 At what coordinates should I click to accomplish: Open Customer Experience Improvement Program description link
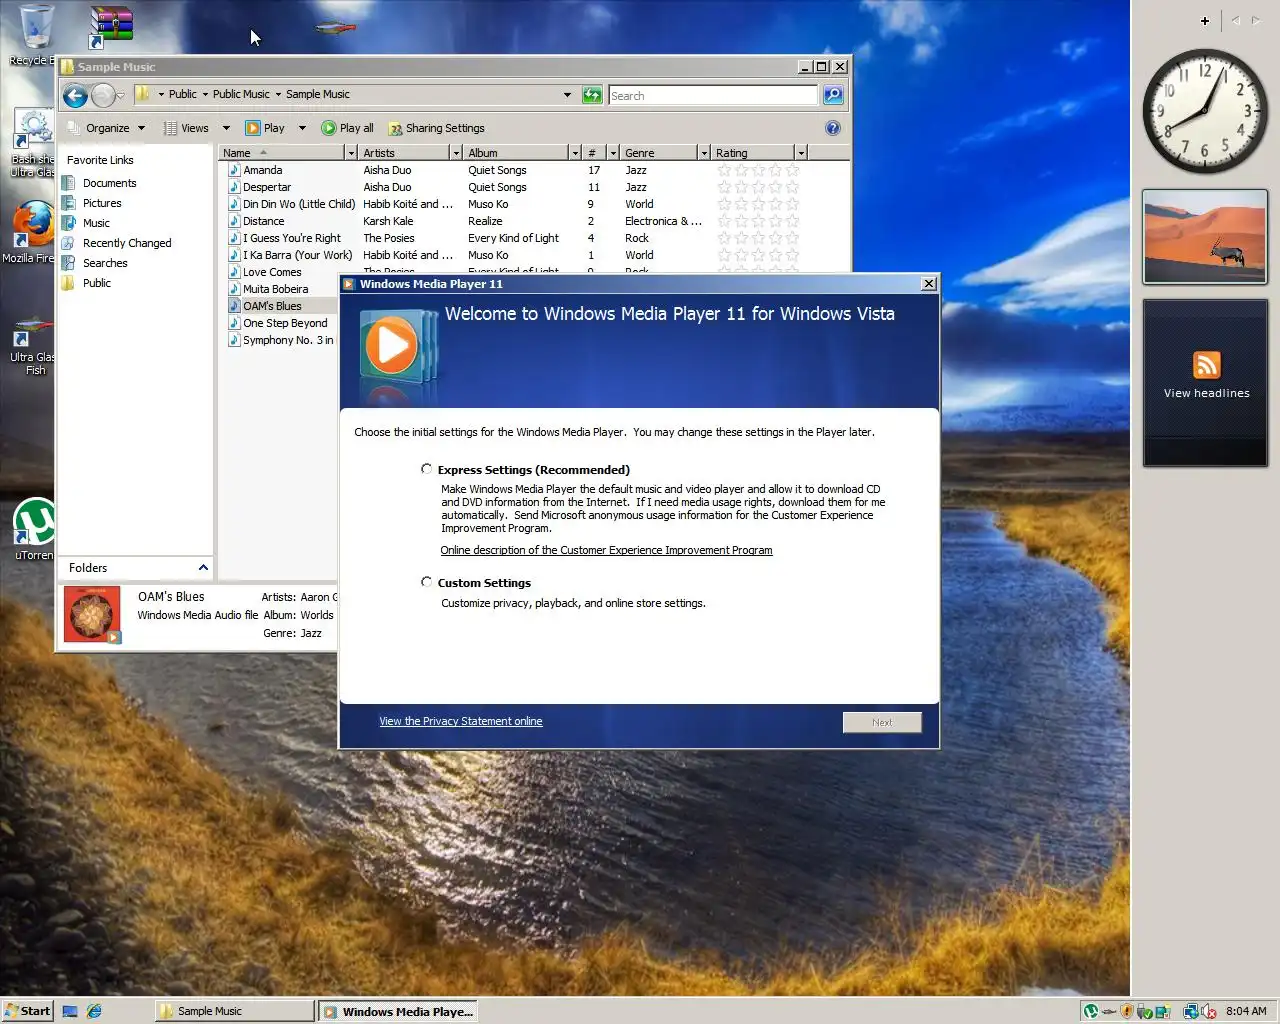606,550
